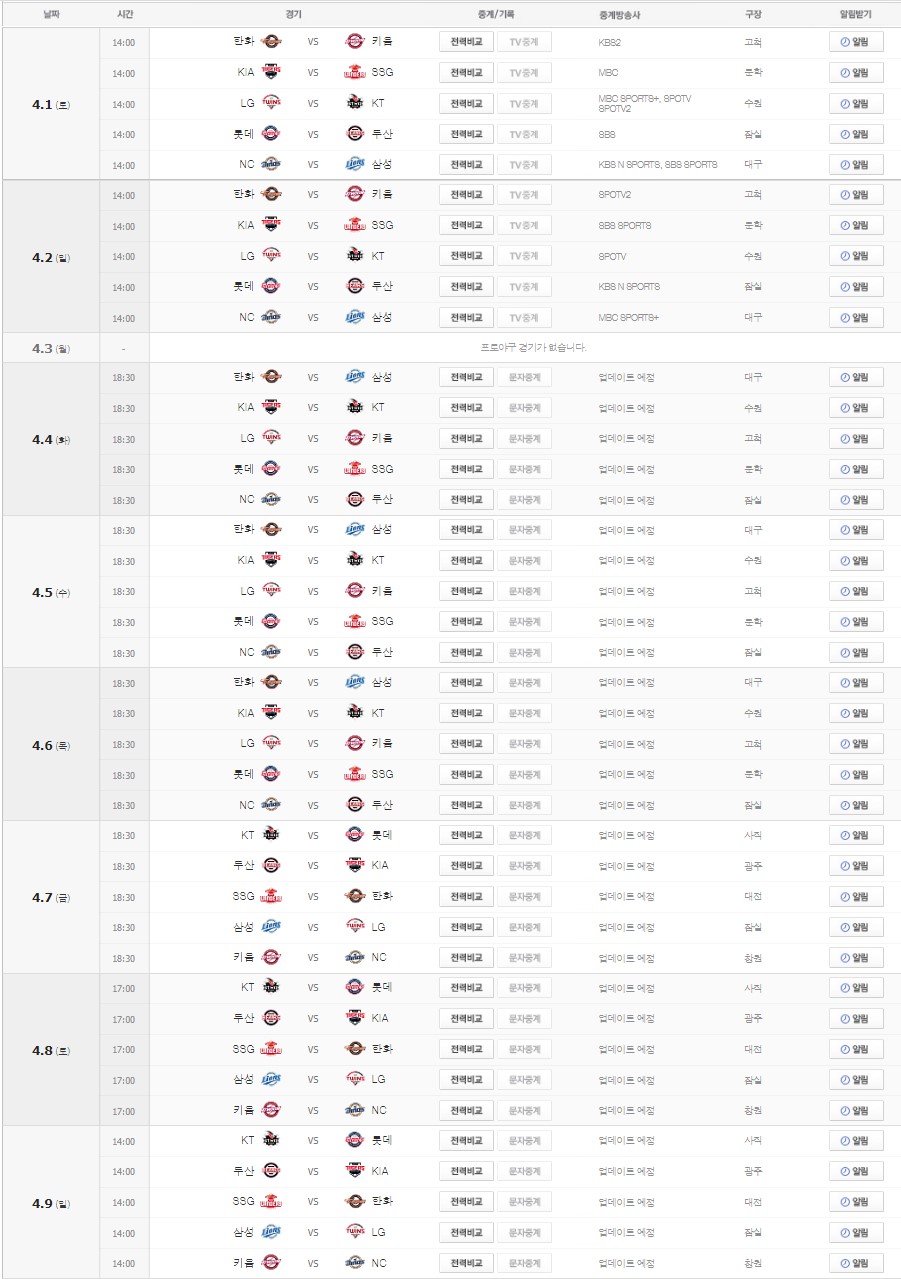
Task: Click LG logo in the 4.8 삼성 vs LG row
Action: coord(355,1079)
